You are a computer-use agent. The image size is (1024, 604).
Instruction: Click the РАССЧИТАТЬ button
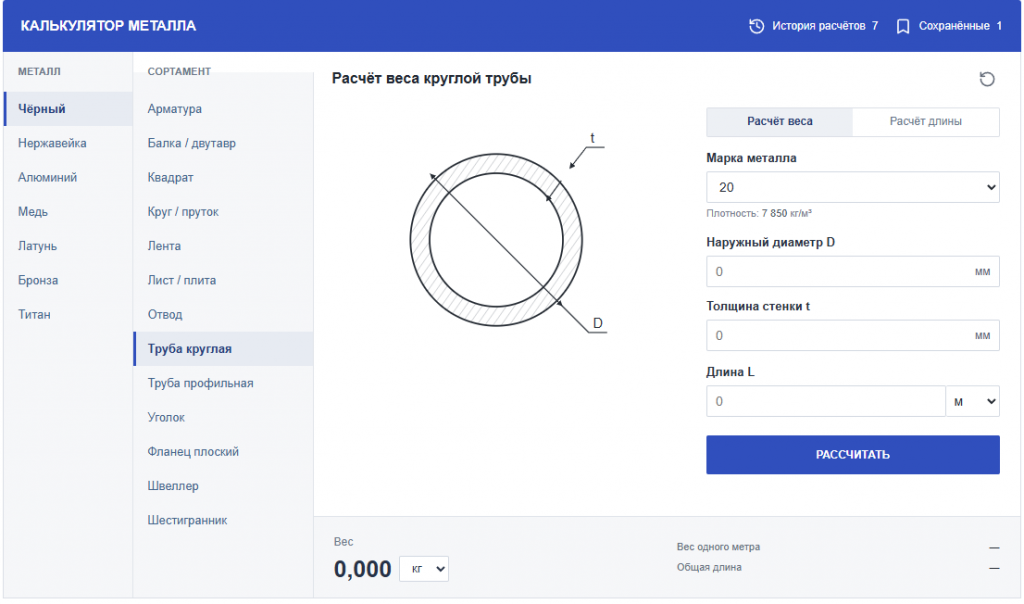(x=852, y=454)
